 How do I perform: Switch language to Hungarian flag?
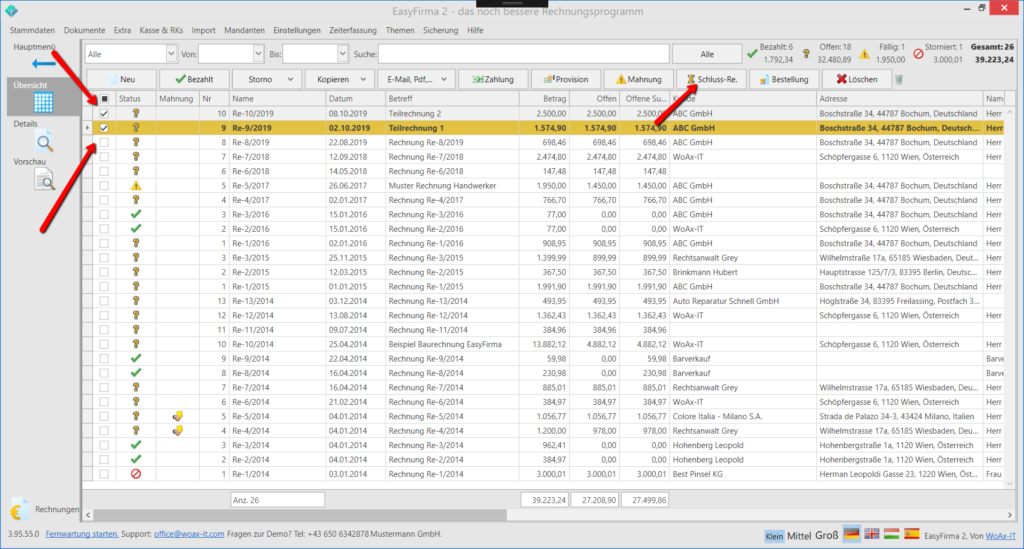(891, 534)
